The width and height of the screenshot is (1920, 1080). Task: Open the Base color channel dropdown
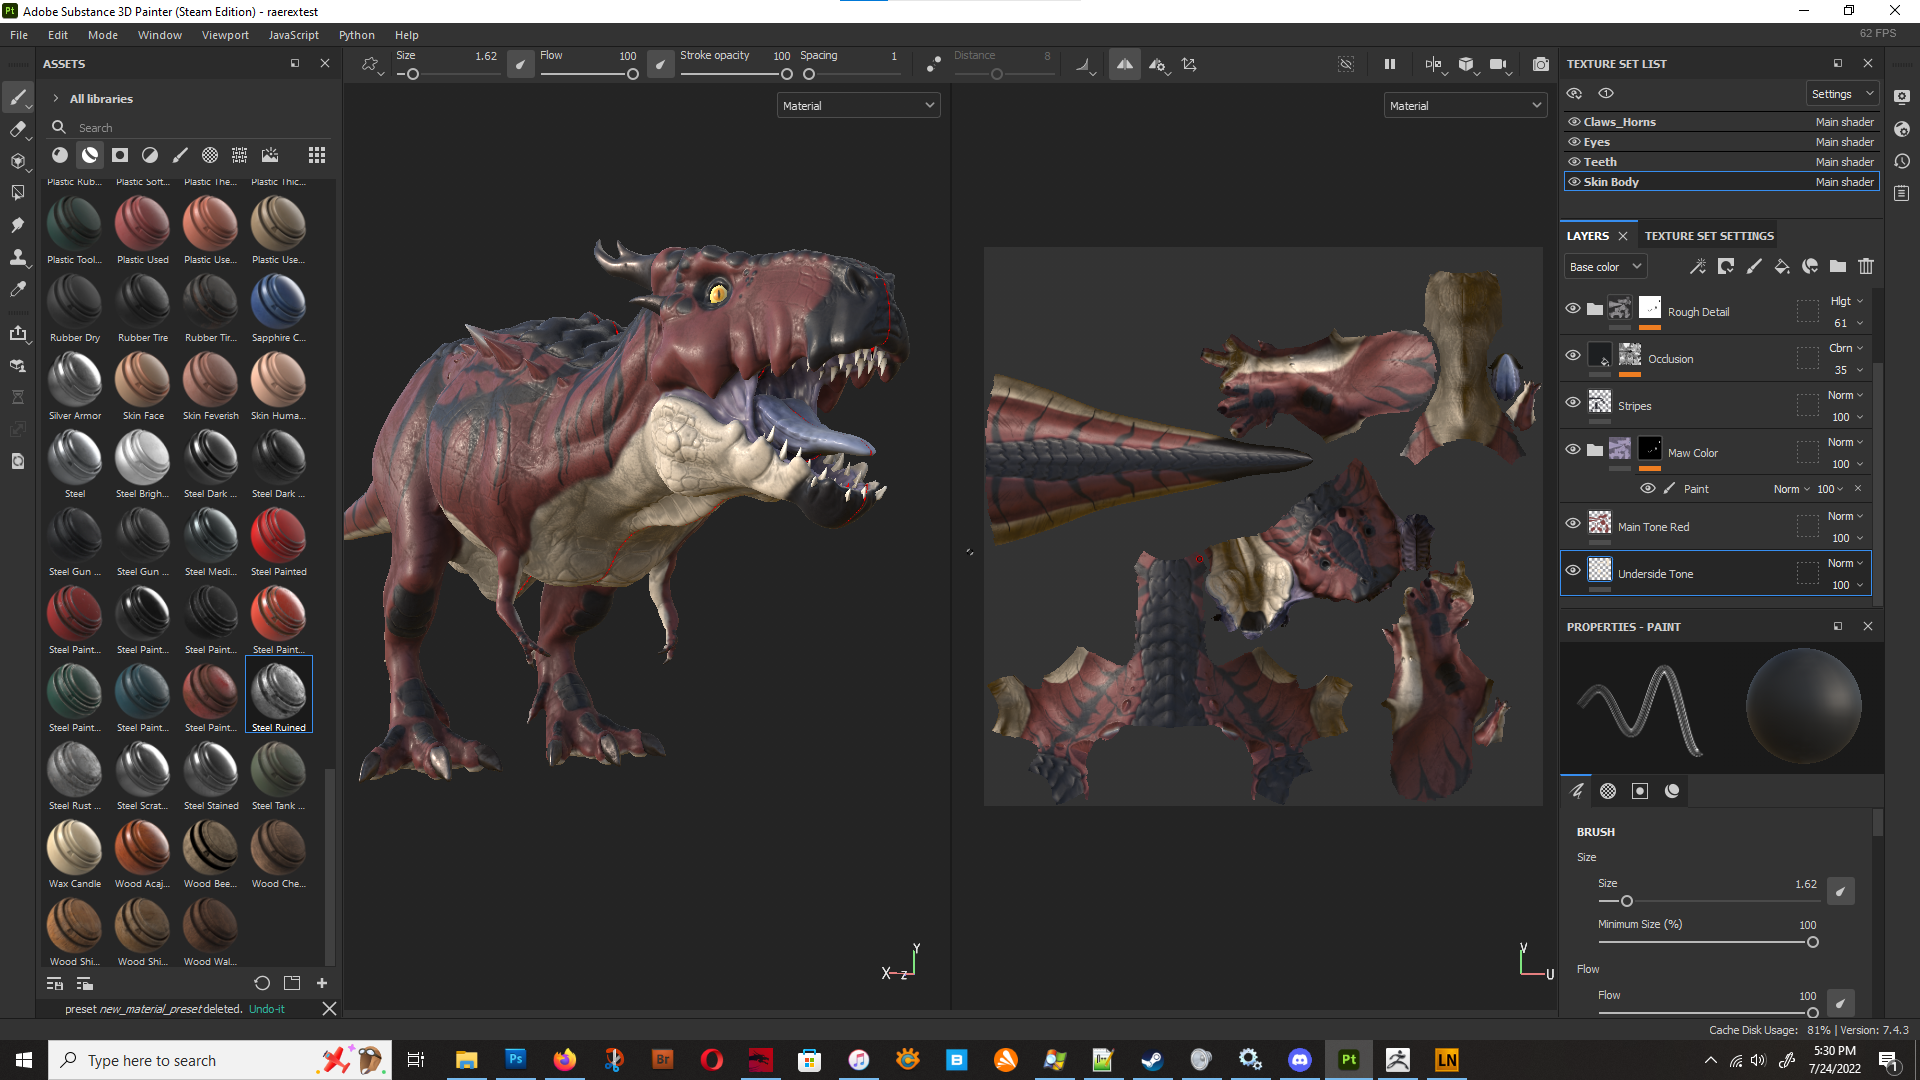point(1605,267)
